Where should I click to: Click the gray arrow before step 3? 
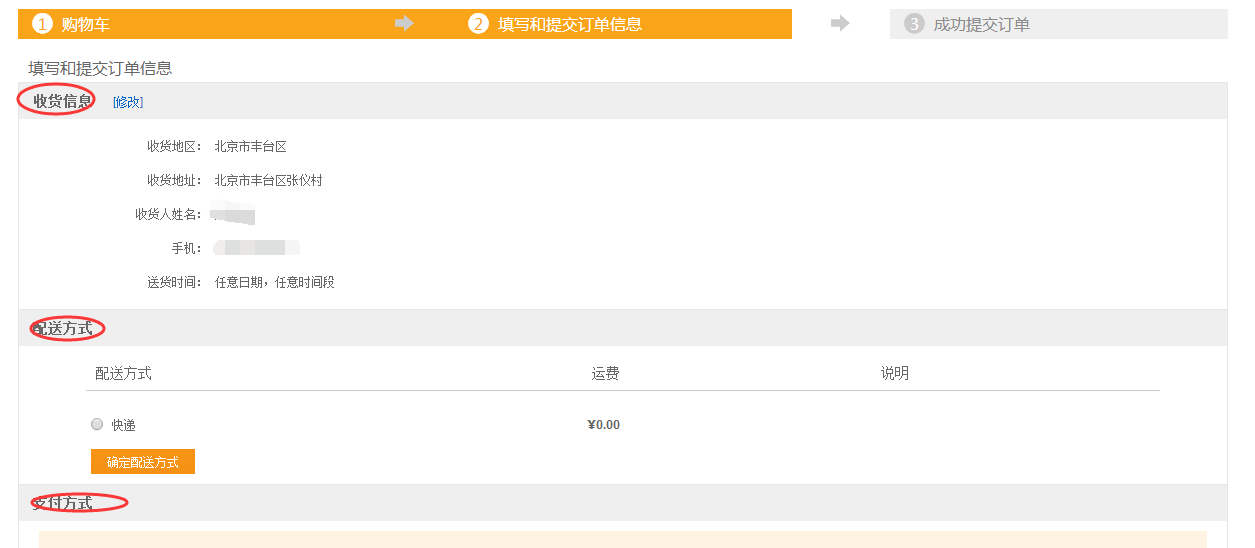(x=840, y=24)
